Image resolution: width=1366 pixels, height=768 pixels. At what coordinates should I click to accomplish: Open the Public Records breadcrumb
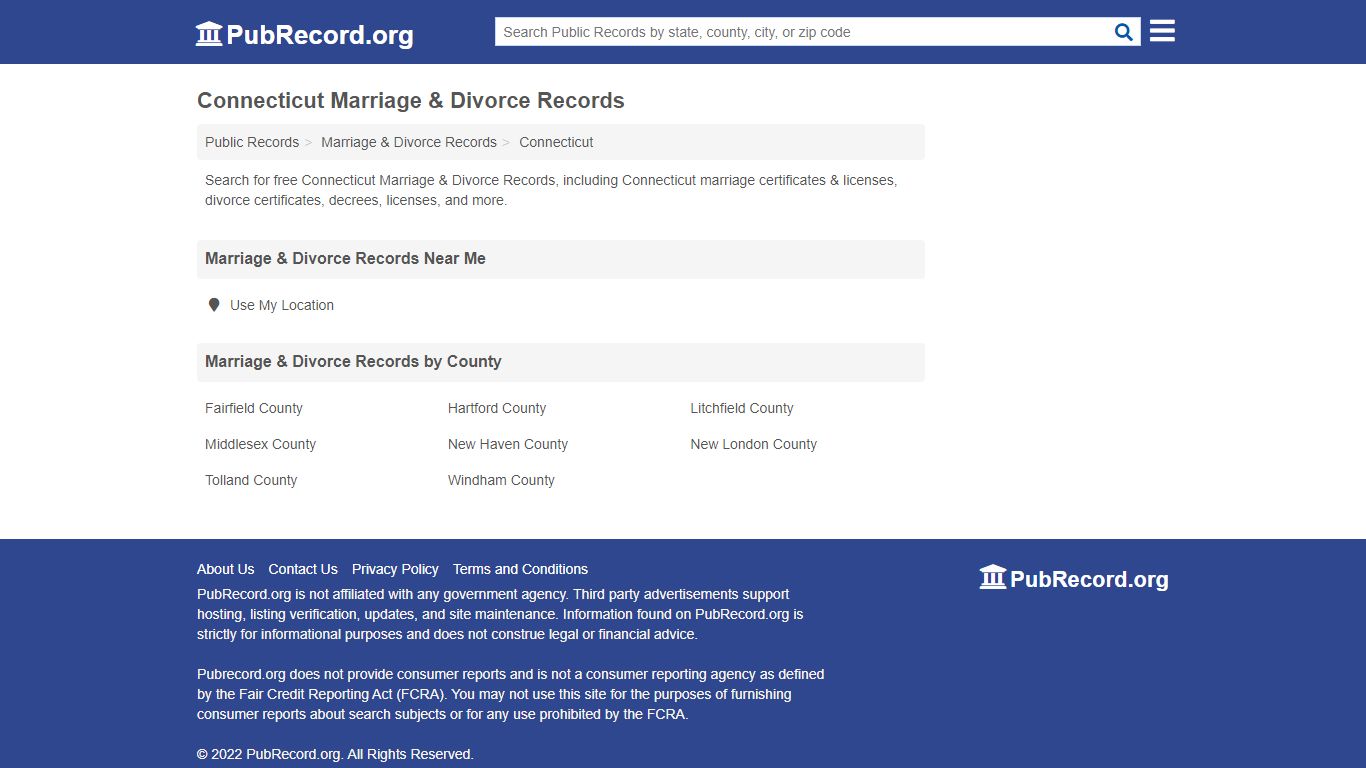tap(252, 142)
